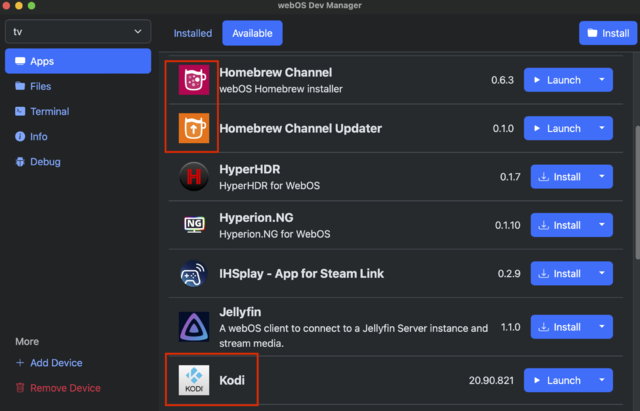This screenshot has width=640, height=411.
Task: Expand Homebrew Channel launch options arrow
Action: click(602, 80)
